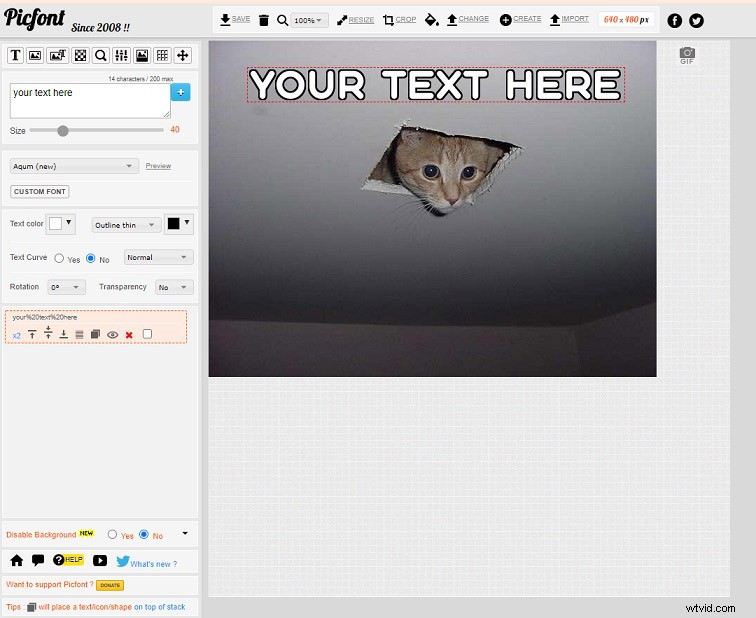Image resolution: width=756 pixels, height=618 pixels.
Task: Click the paint bucket fill icon
Action: (x=432, y=20)
